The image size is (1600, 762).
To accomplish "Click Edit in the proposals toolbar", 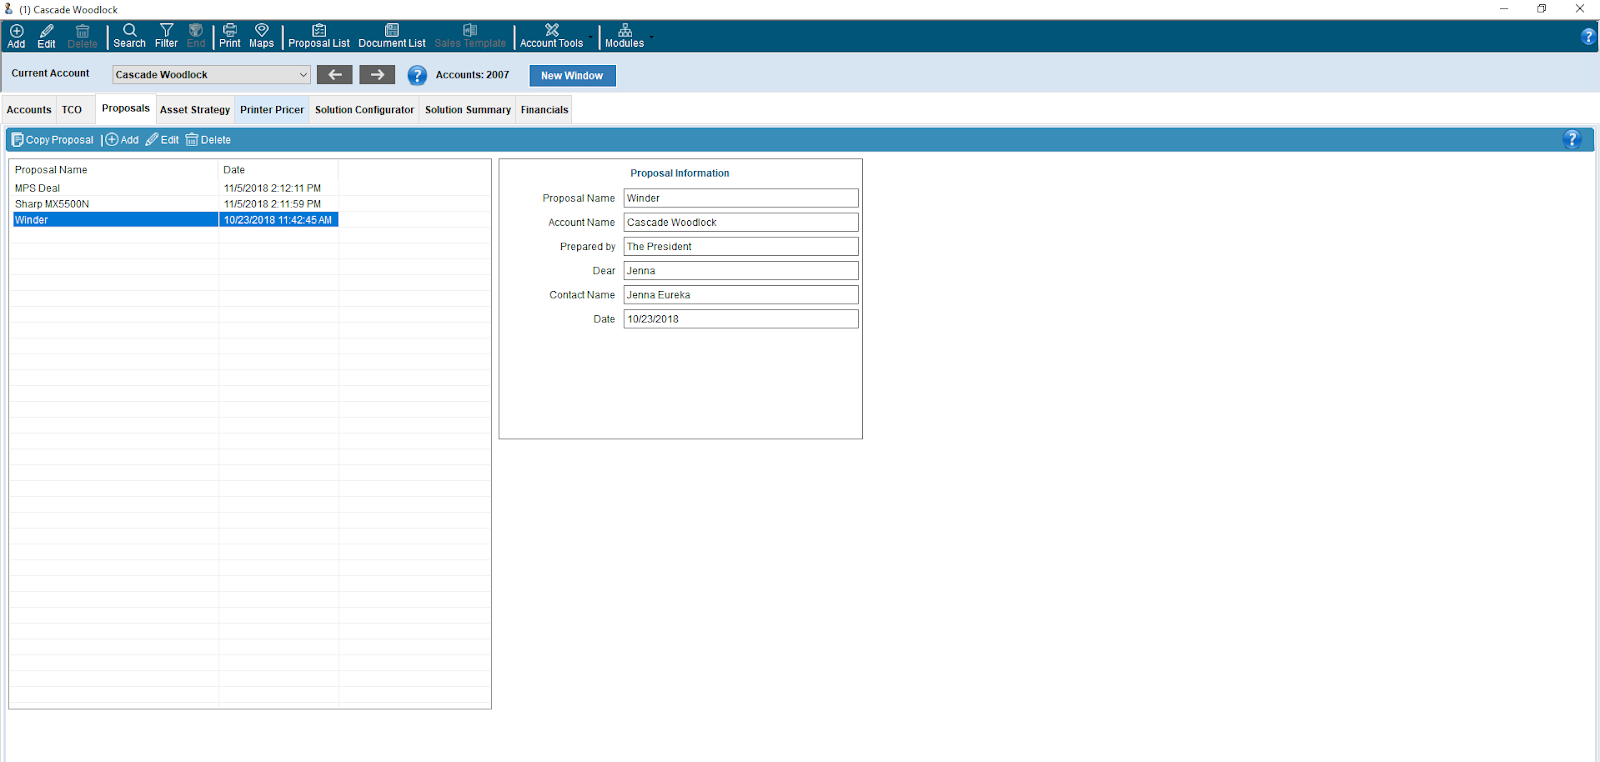I will click(x=162, y=140).
